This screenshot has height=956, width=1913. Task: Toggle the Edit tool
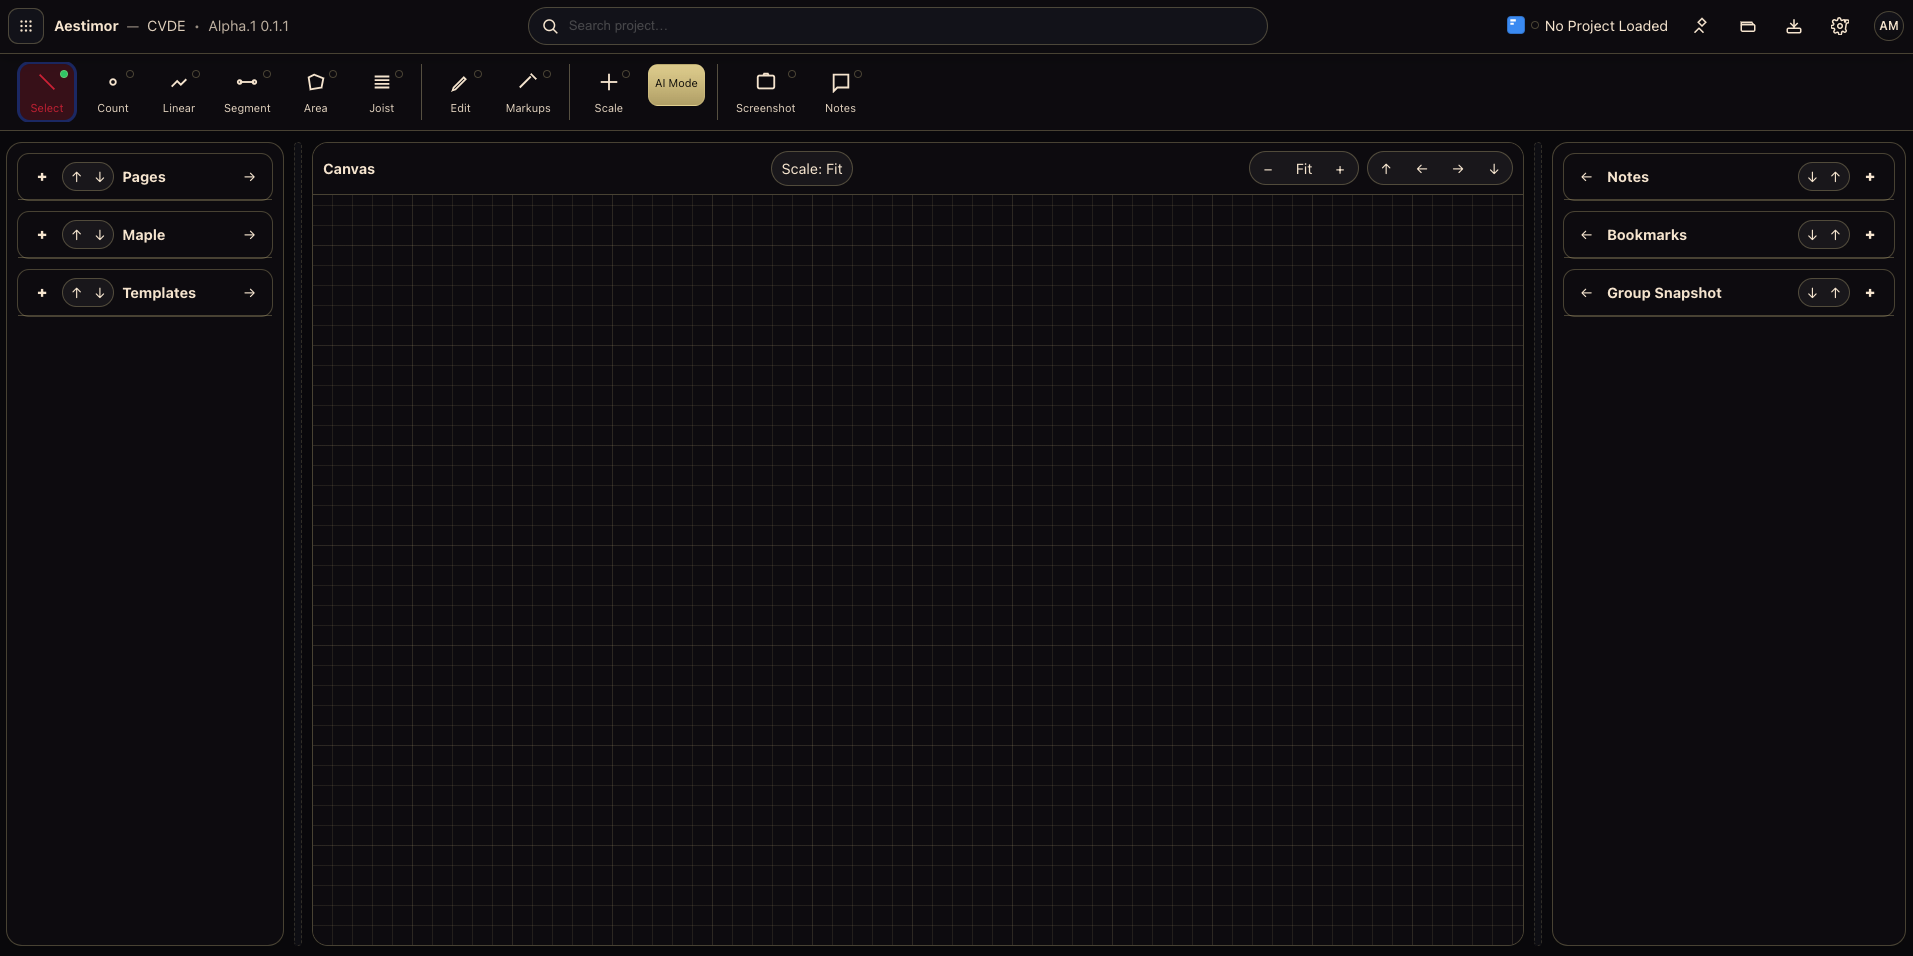click(x=460, y=92)
